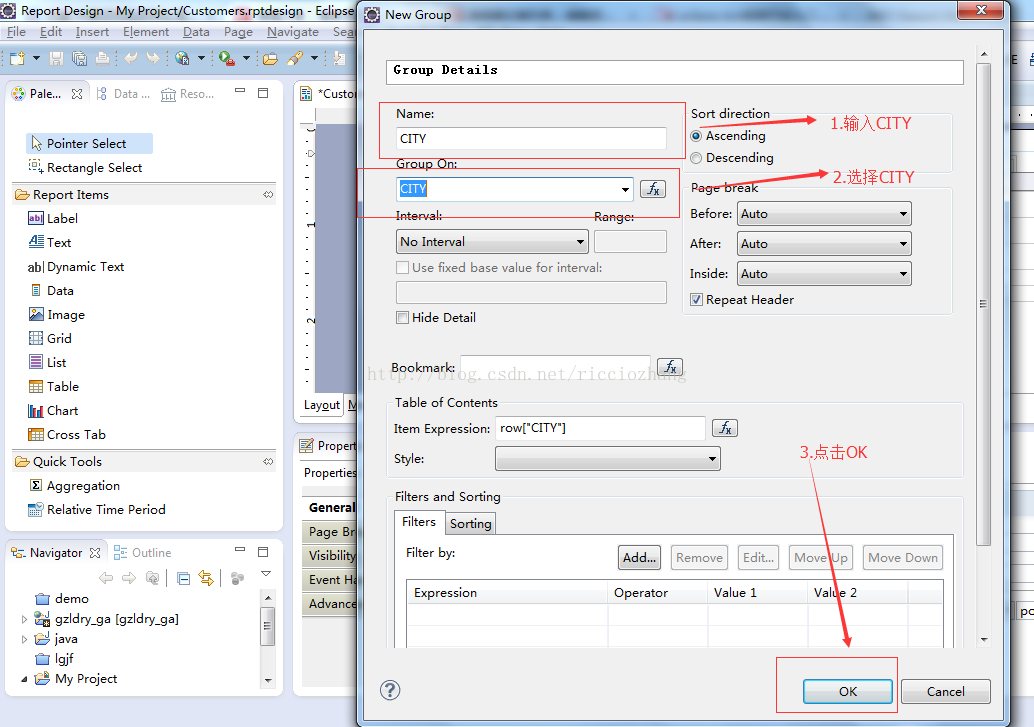The width and height of the screenshot is (1034, 727).
Task: Switch to the Sorting tab
Action: point(471,524)
